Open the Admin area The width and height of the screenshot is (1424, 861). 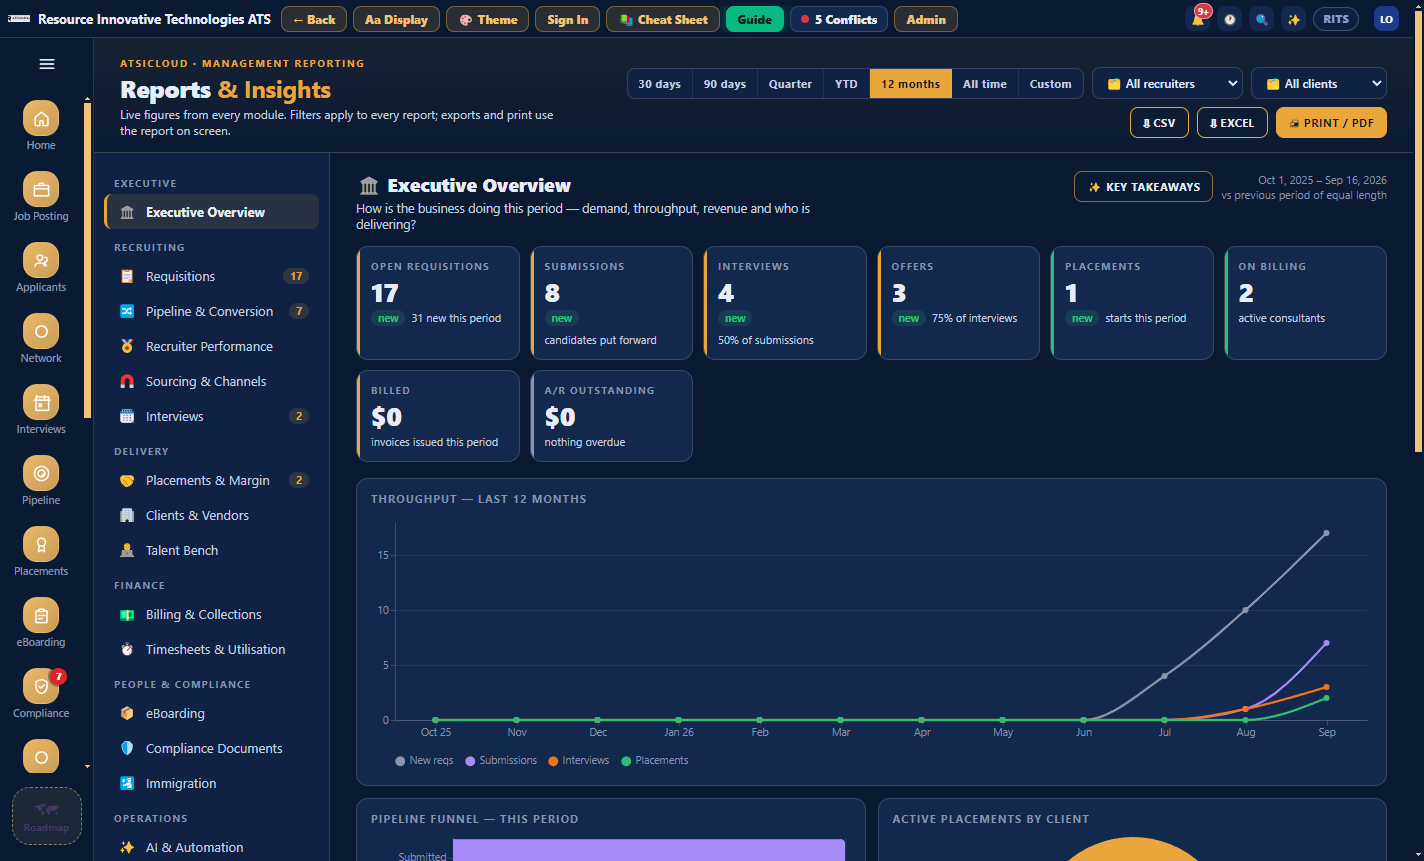pos(926,19)
